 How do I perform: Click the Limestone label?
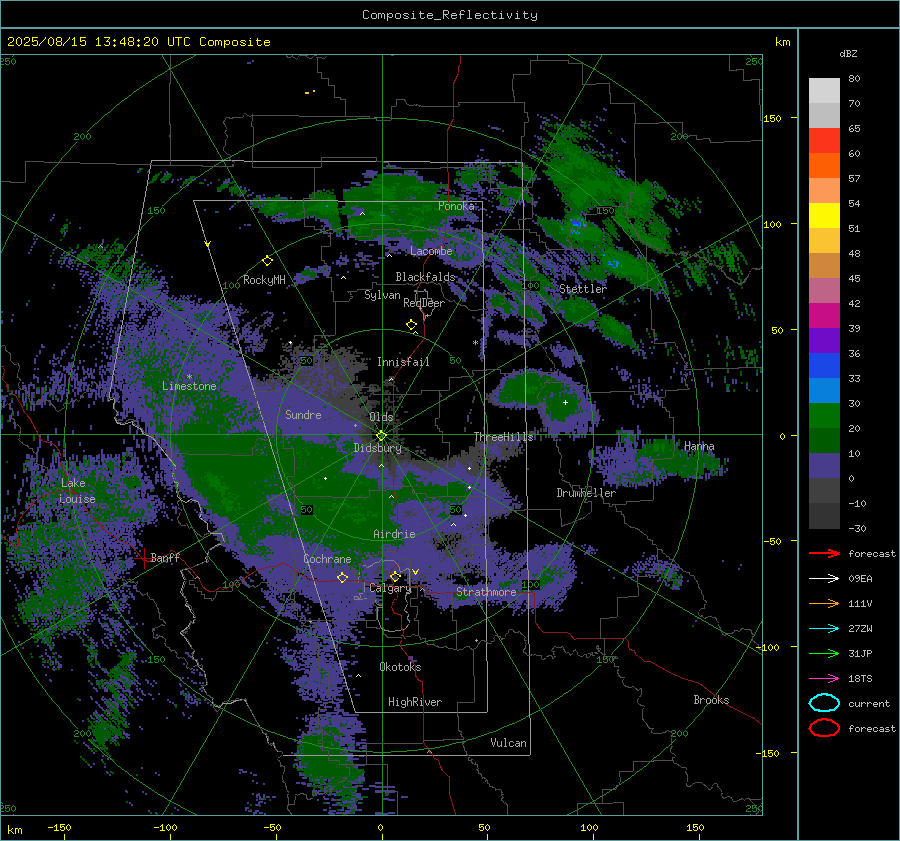[189, 386]
